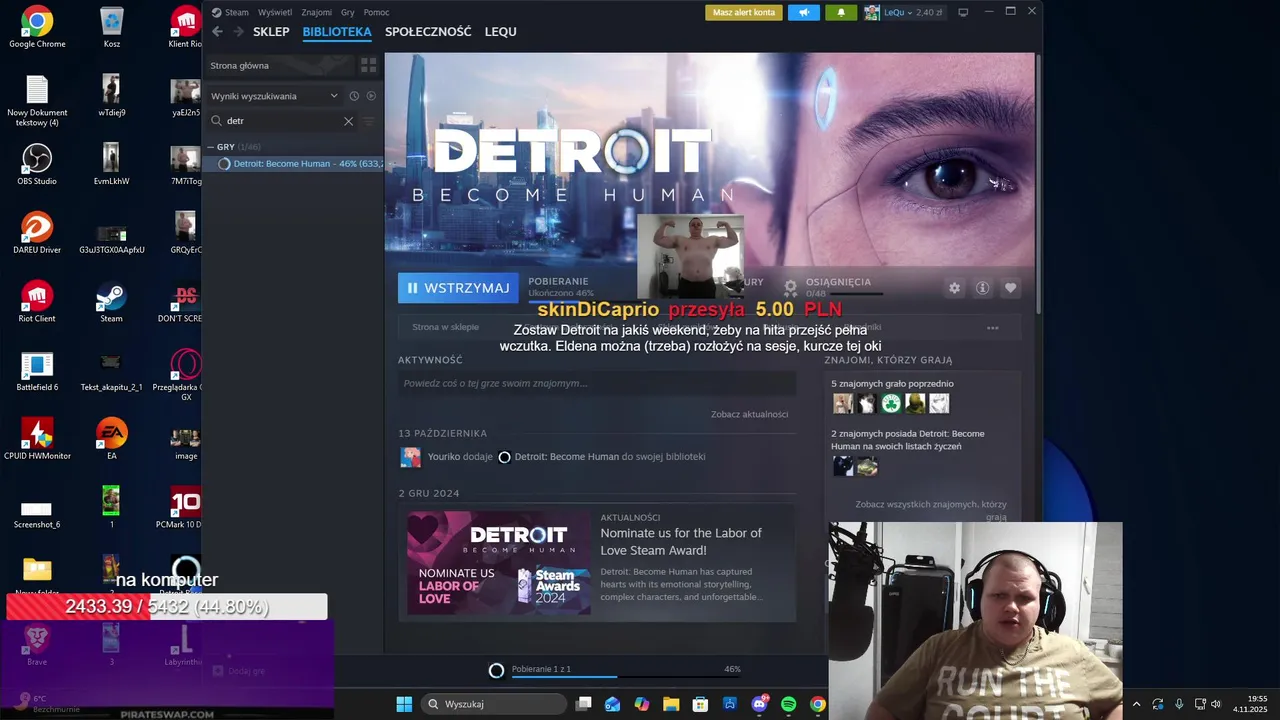The height and width of the screenshot is (720, 1280).
Task: Open the Steam menu
Action: 231,12
